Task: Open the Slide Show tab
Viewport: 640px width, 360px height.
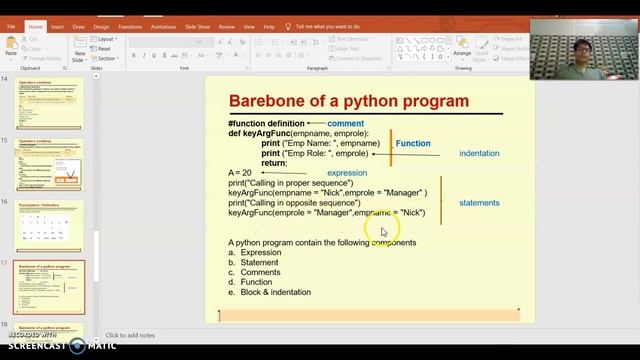Action: click(x=197, y=27)
